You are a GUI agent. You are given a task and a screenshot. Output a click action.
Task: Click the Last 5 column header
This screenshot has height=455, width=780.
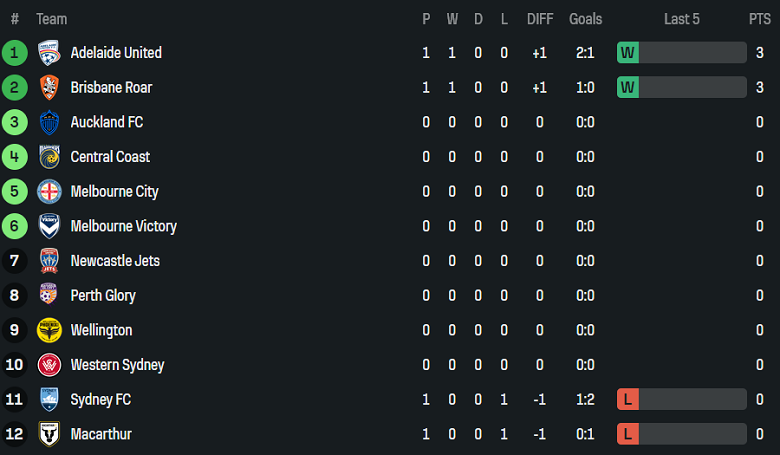pos(682,19)
